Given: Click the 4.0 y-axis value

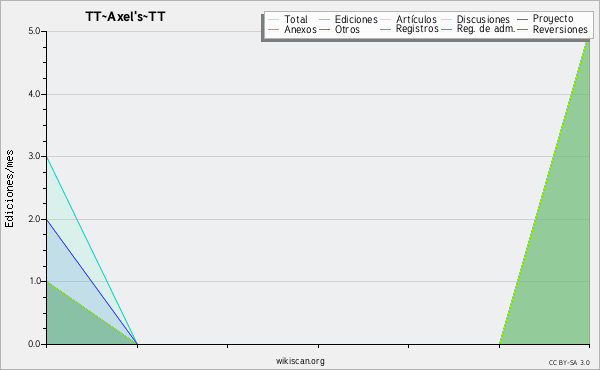Looking at the screenshot, I should 34,94.
